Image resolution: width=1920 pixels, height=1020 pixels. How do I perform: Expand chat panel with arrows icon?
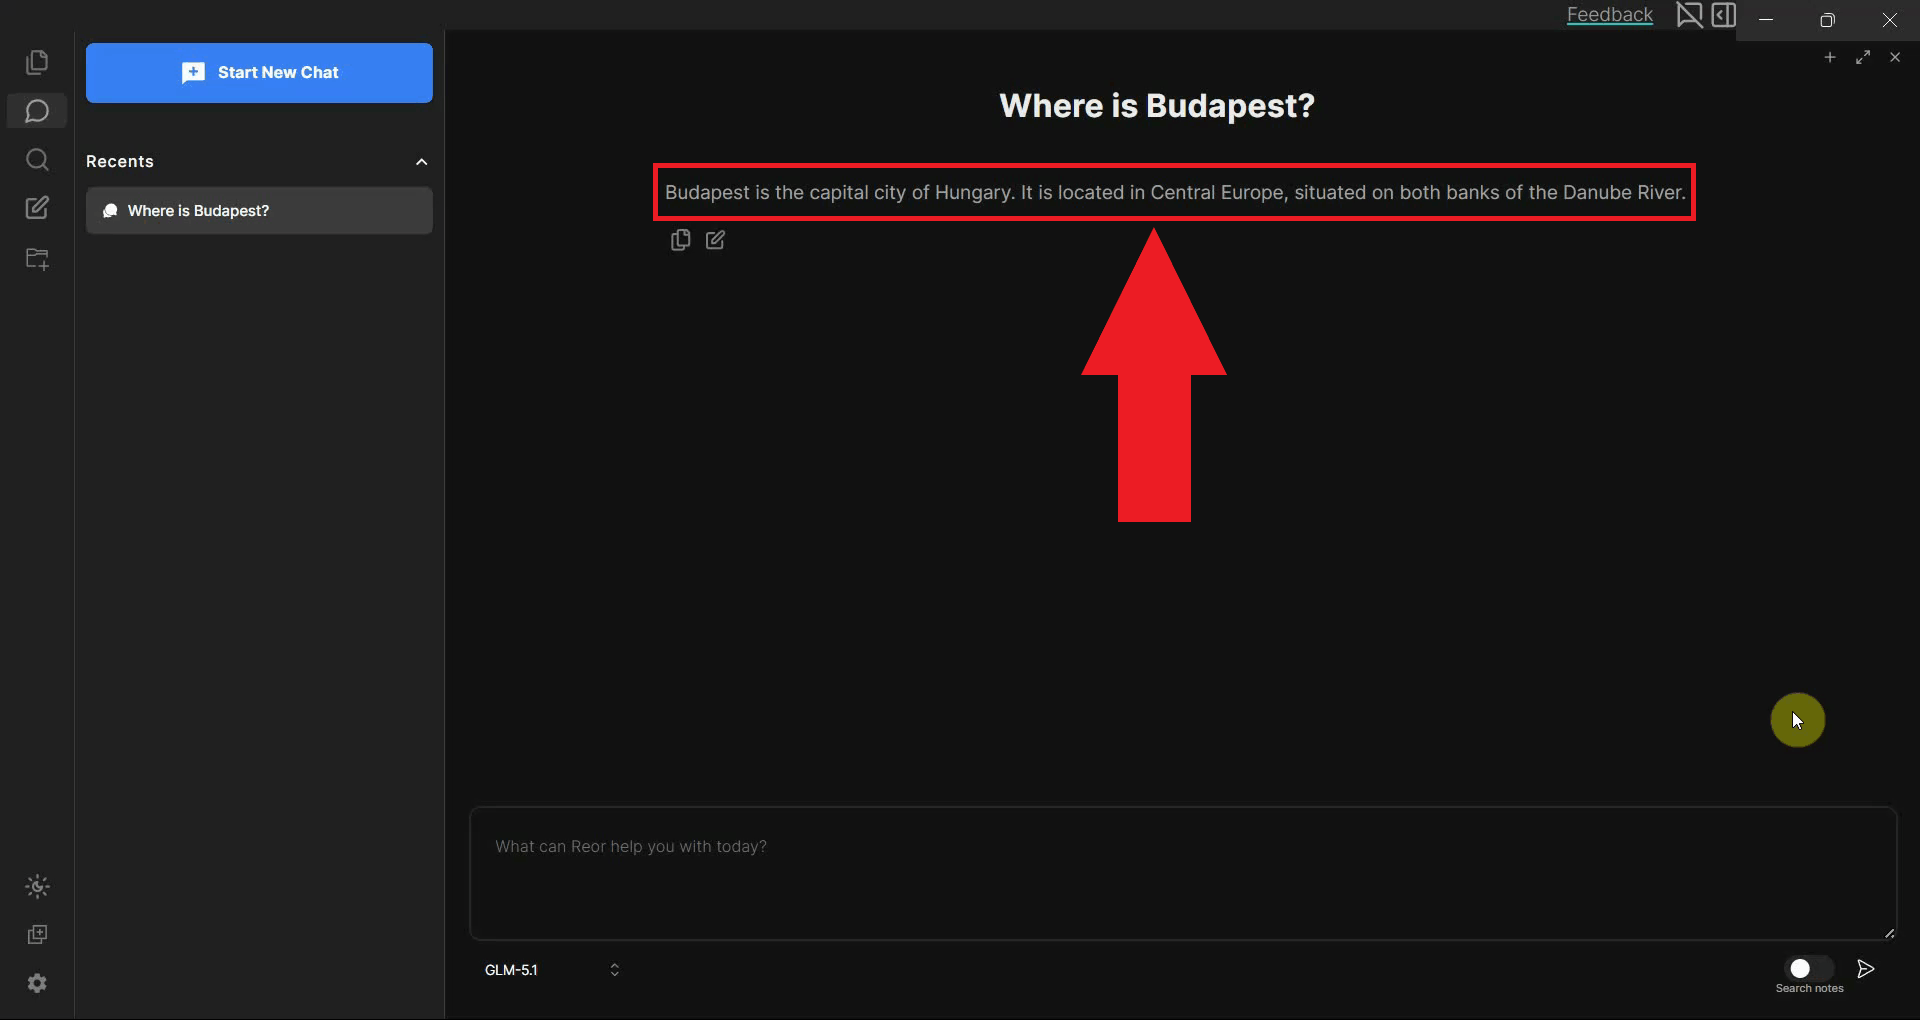click(x=1863, y=57)
